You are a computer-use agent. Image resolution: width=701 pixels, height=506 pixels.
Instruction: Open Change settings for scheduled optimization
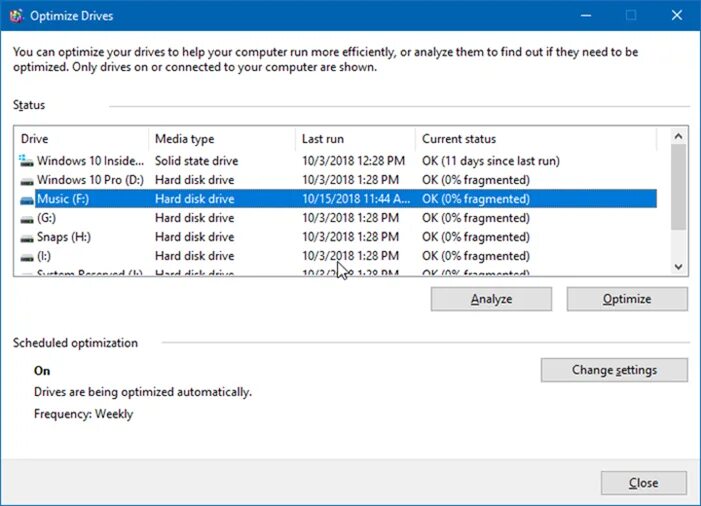(x=614, y=370)
